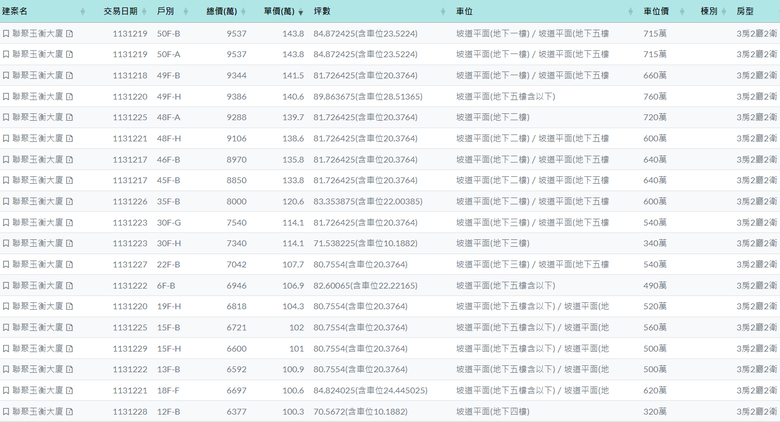Click document icon beside 22F-B building name
This screenshot has height=422, width=780.
click(70, 265)
